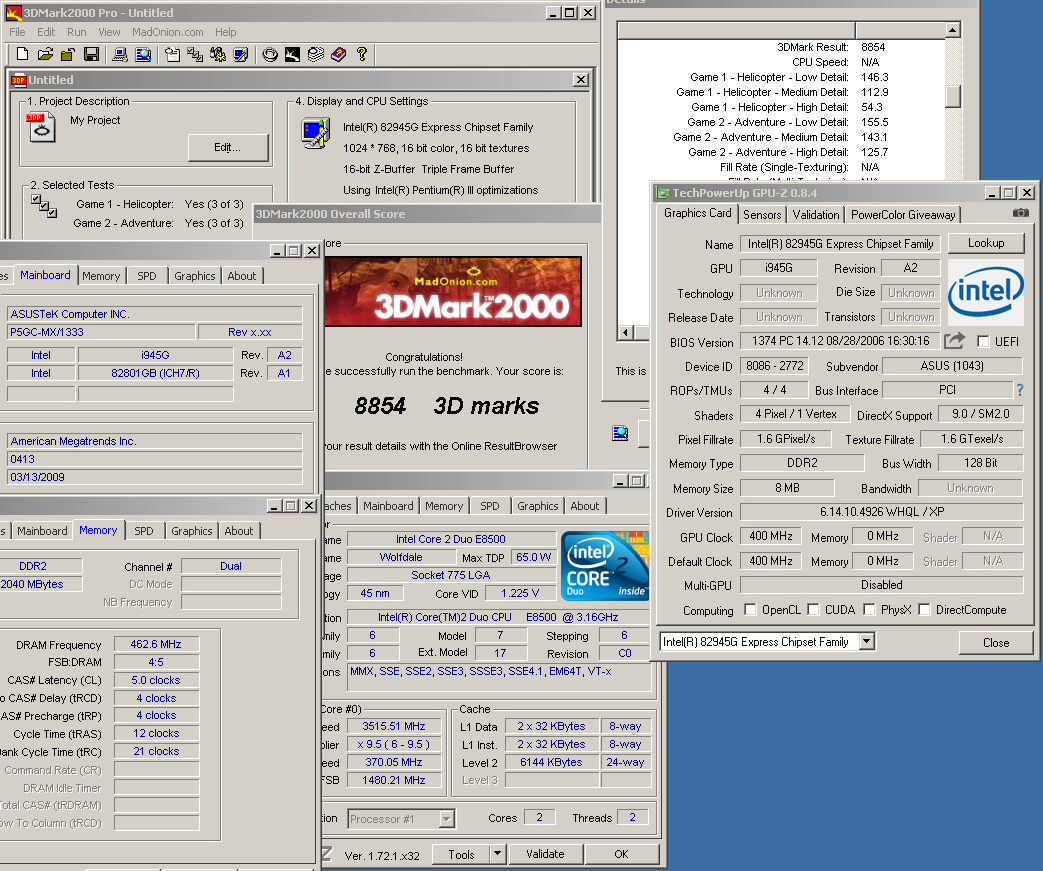Select the Graphics tab in the CPU-Z Memory window
This screenshot has height=871, width=1043.
pos(192,530)
